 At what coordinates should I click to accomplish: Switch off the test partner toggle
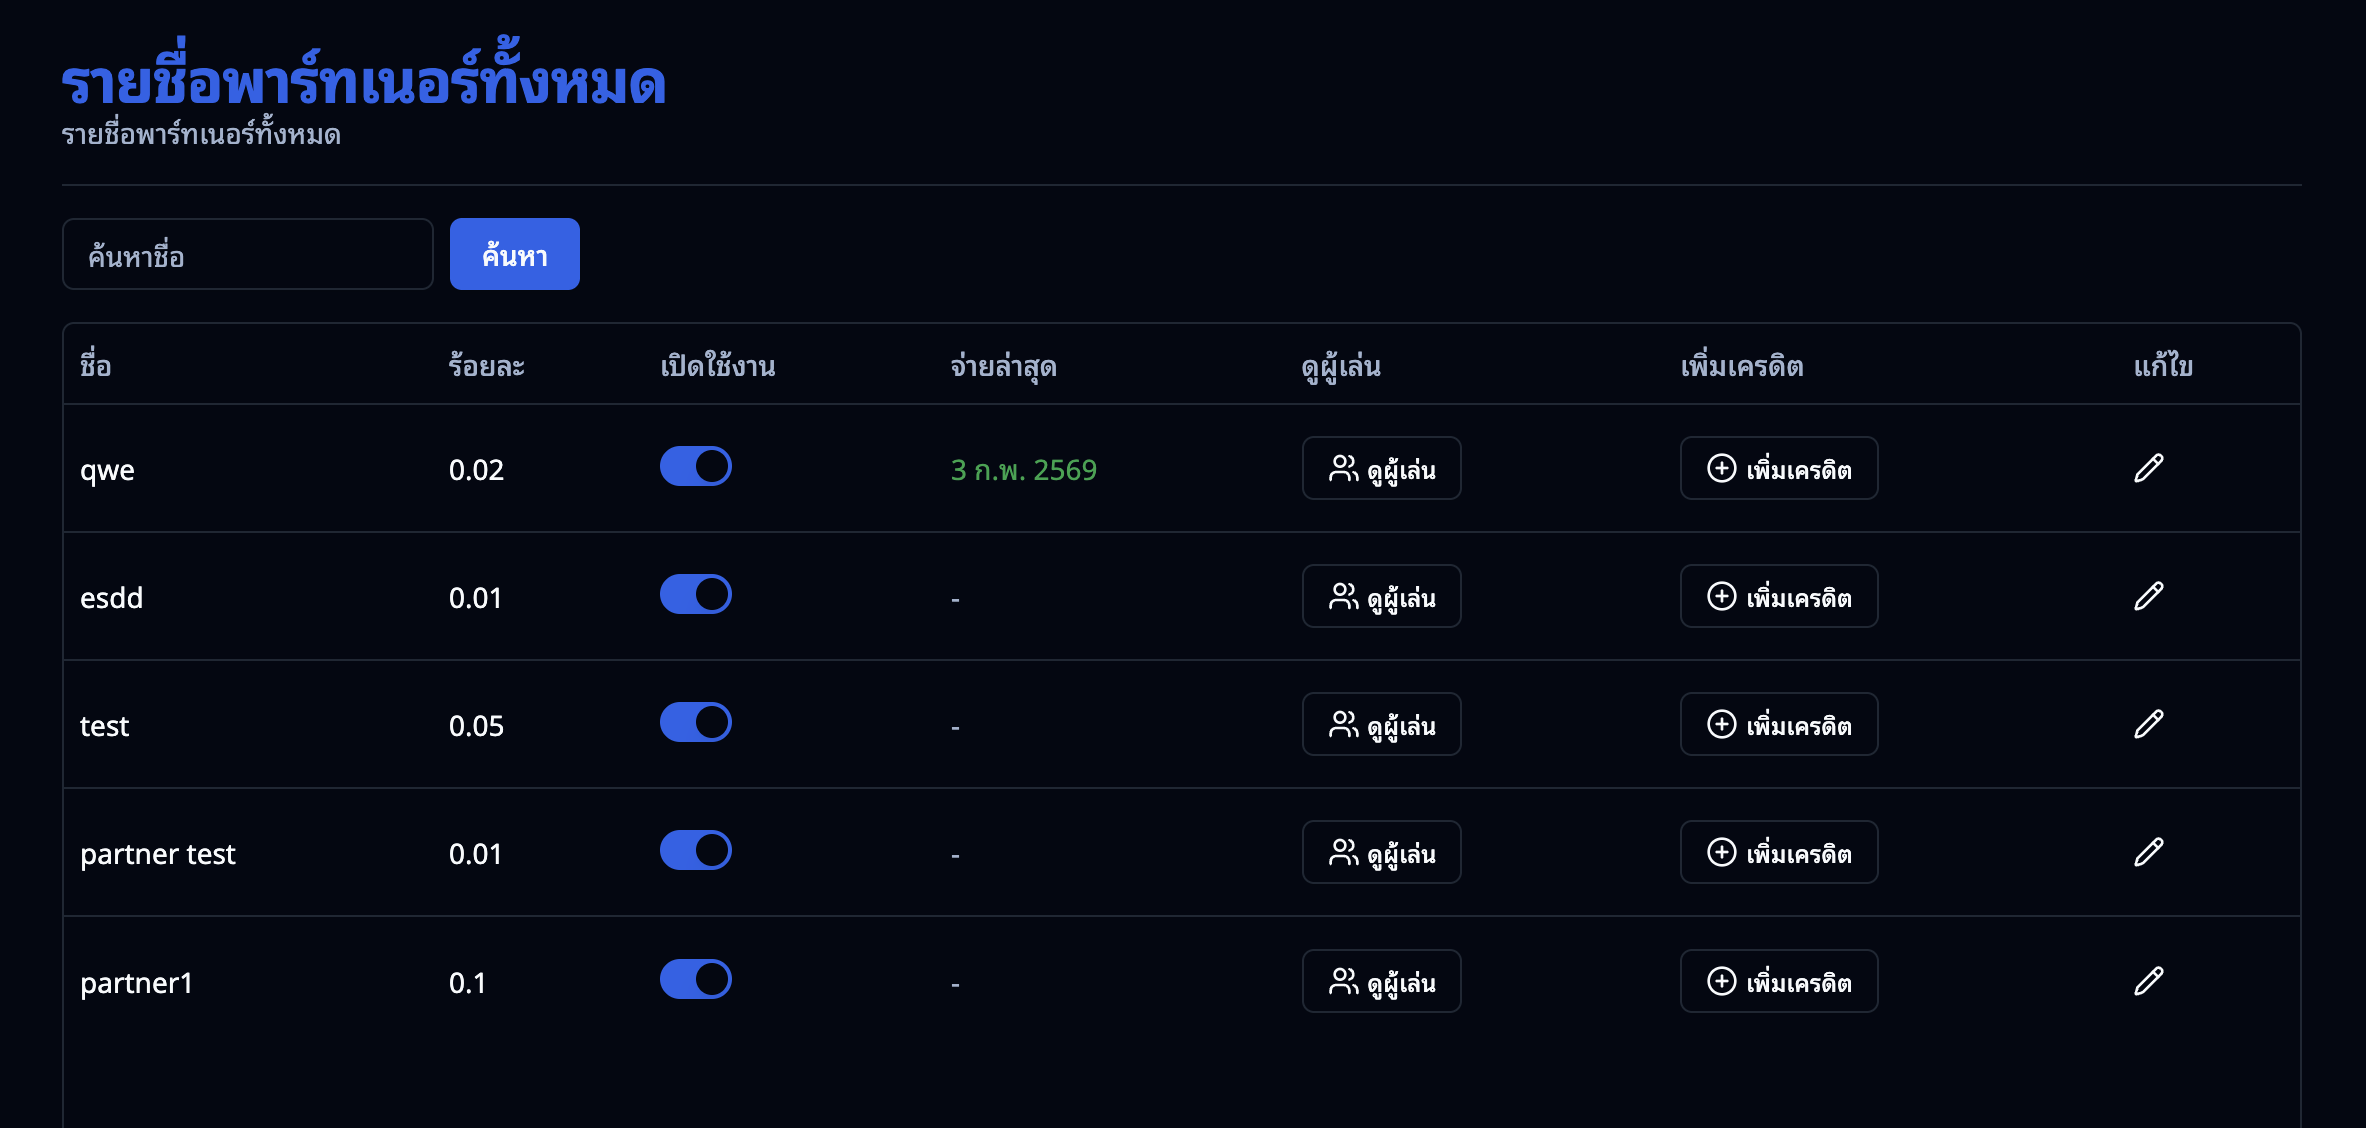(696, 722)
